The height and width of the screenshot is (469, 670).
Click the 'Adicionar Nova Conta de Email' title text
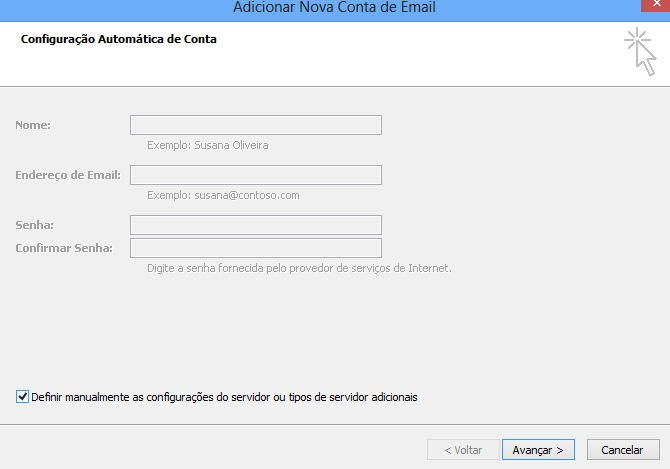[334, 7]
